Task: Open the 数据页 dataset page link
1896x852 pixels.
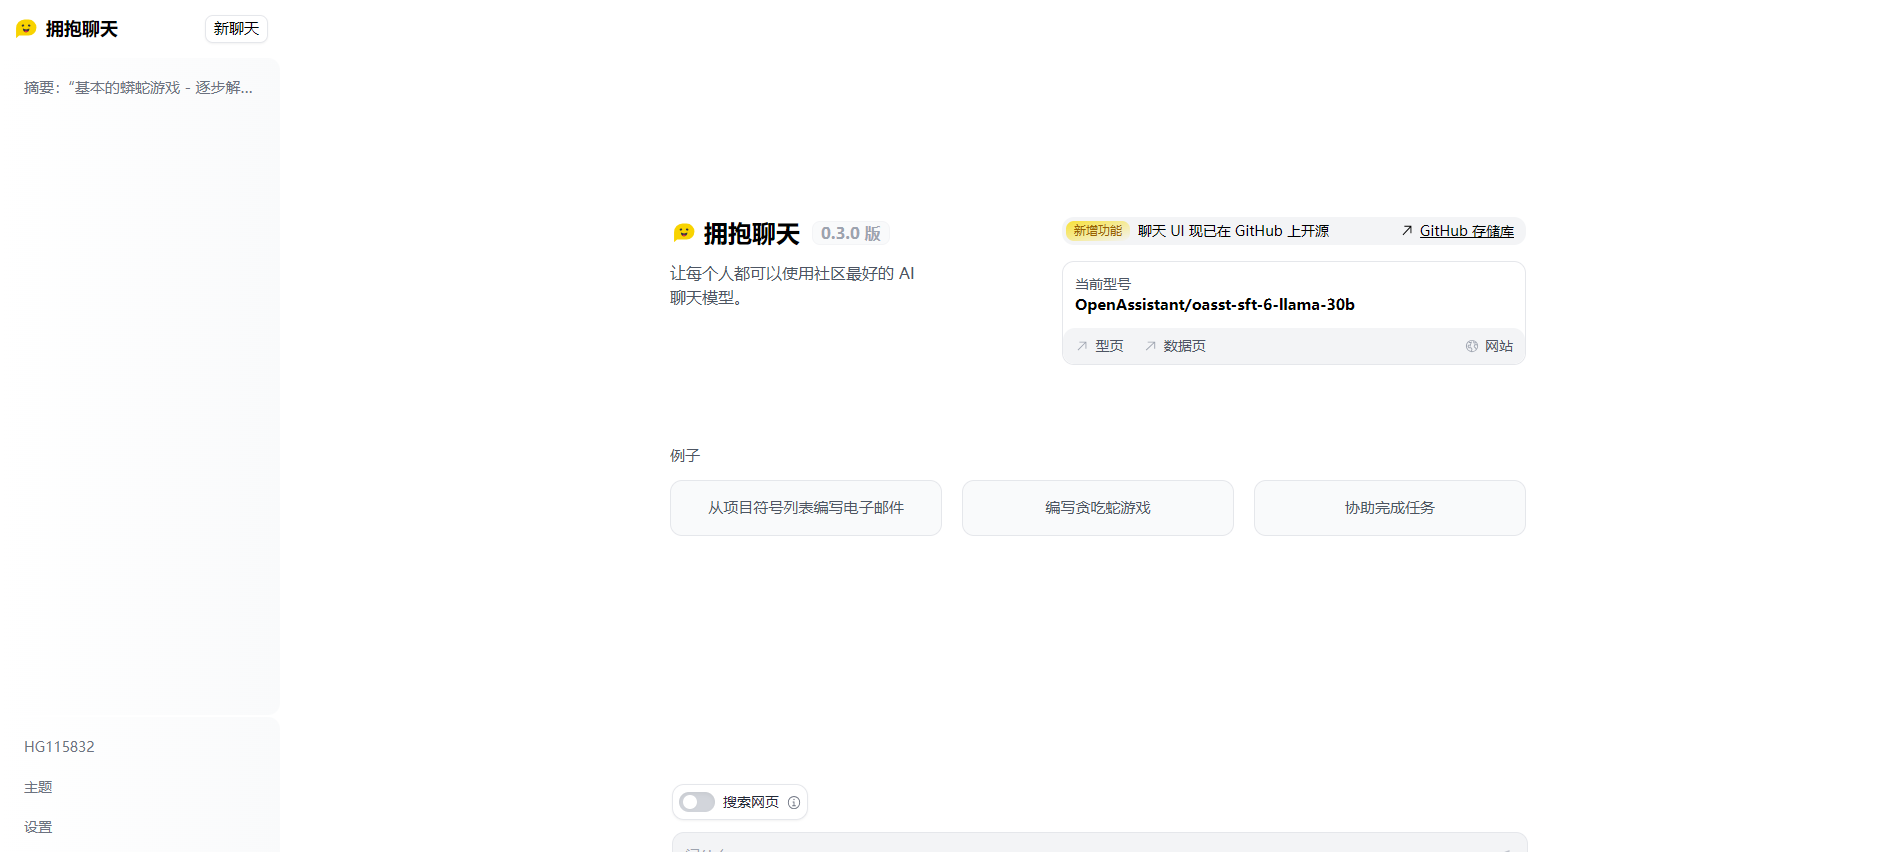Action: coord(1185,346)
